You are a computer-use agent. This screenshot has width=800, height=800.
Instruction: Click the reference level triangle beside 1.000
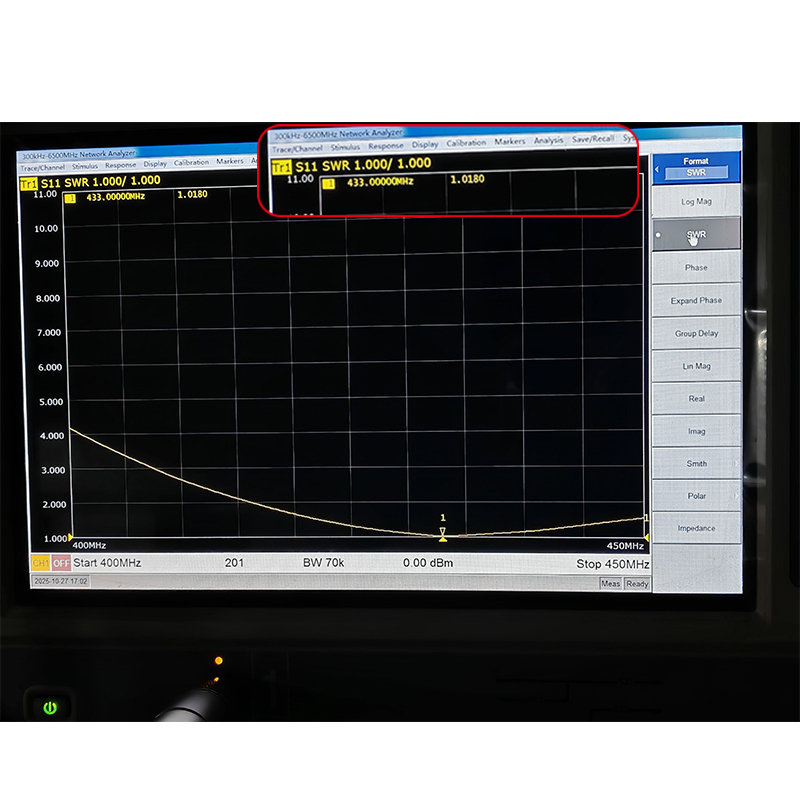pos(70,537)
